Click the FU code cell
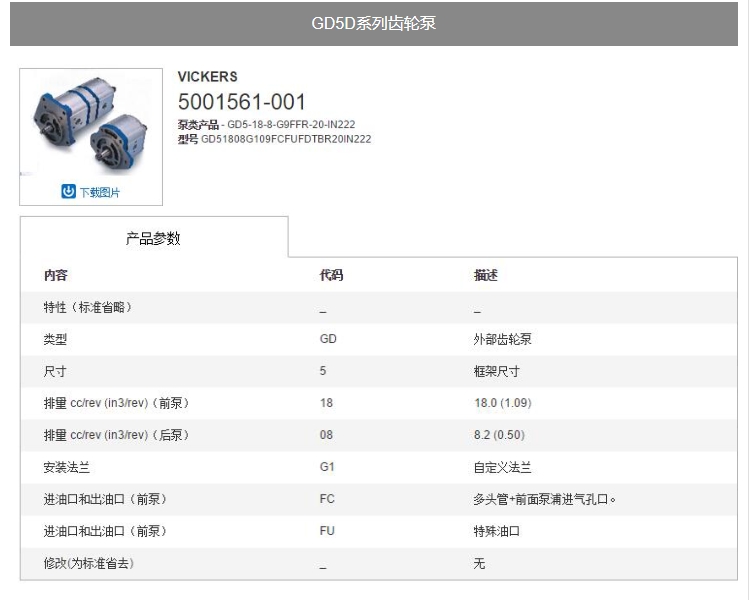This screenshot has width=750, height=600. point(327,531)
